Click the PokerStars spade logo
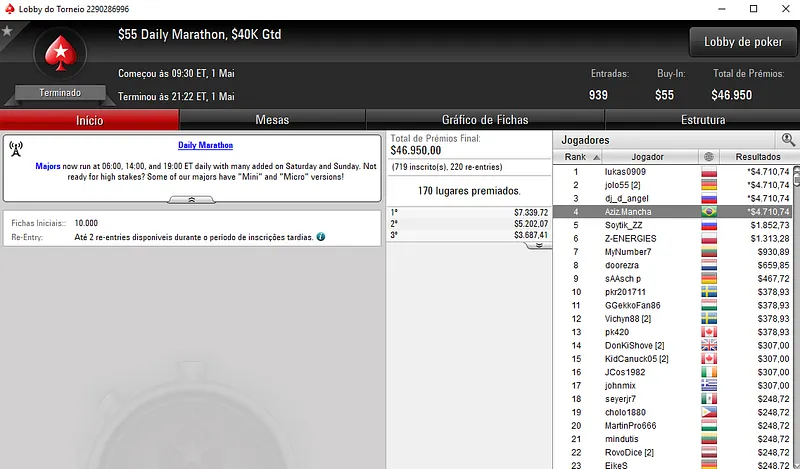800x469 pixels. click(x=60, y=53)
